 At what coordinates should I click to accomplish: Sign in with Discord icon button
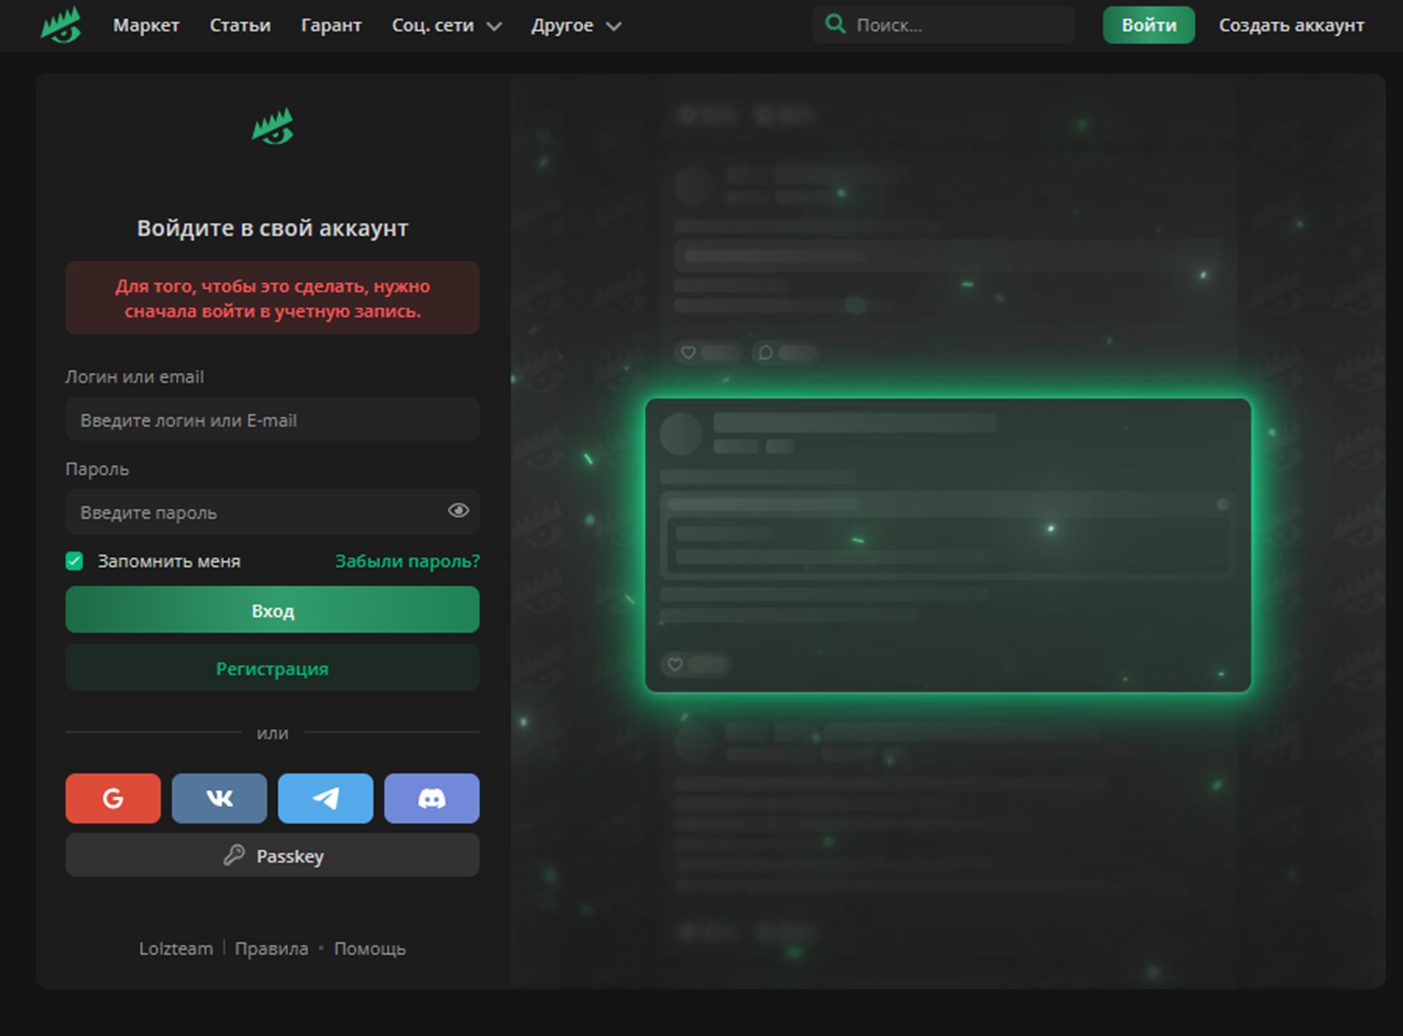[431, 798]
